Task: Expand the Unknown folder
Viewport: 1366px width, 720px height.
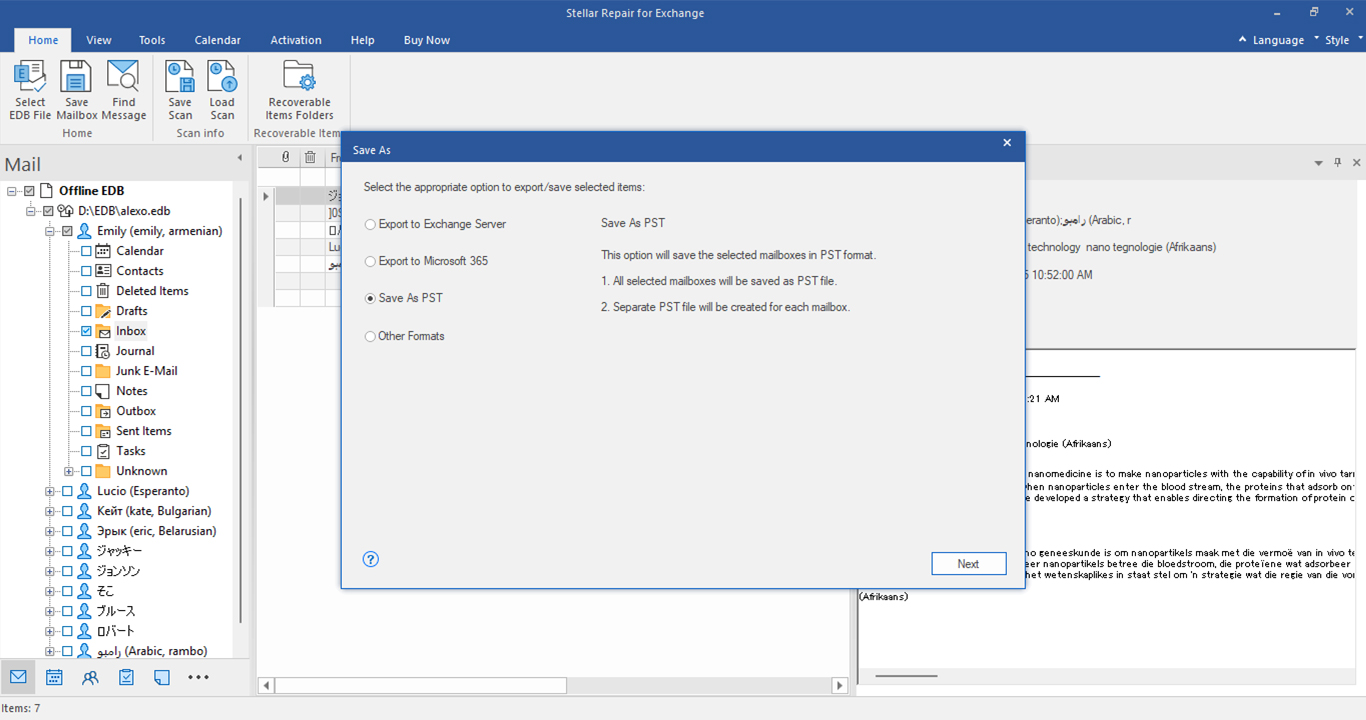Action: pyautogui.click(x=68, y=471)
